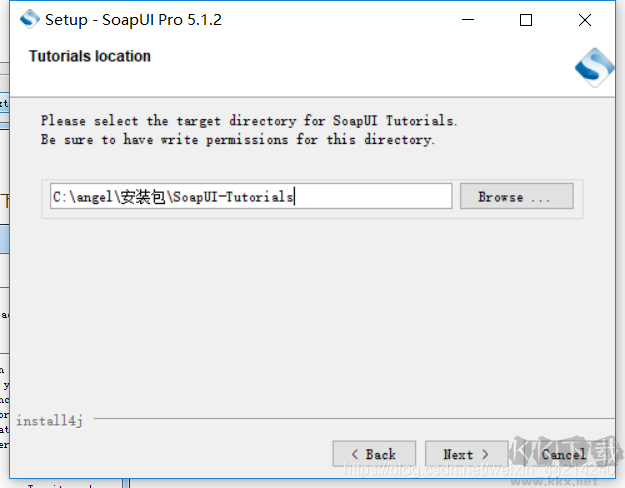625x488 pixels.
Task: Go back with the Back button
Action: point(373,454)
